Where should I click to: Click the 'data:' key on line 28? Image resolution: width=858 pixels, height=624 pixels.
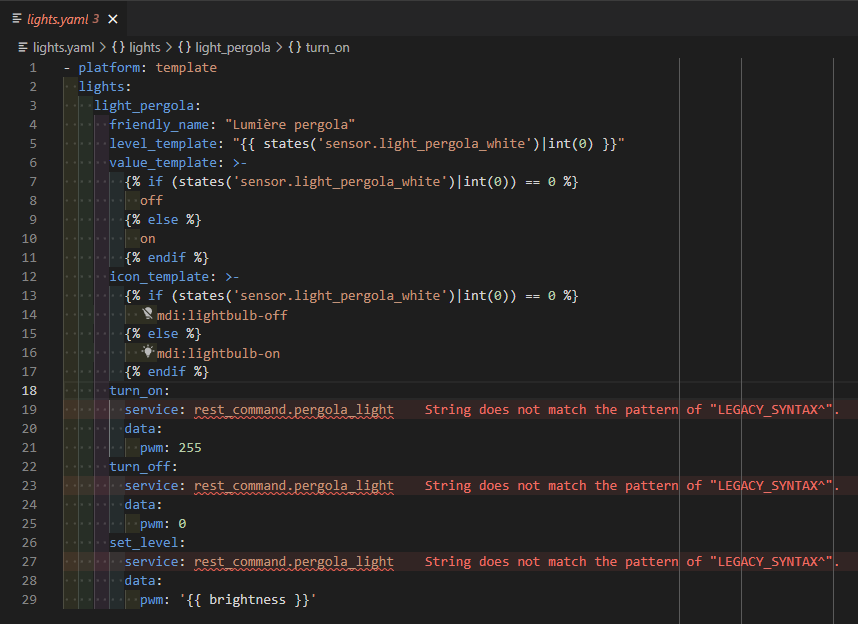click(143, 581)
